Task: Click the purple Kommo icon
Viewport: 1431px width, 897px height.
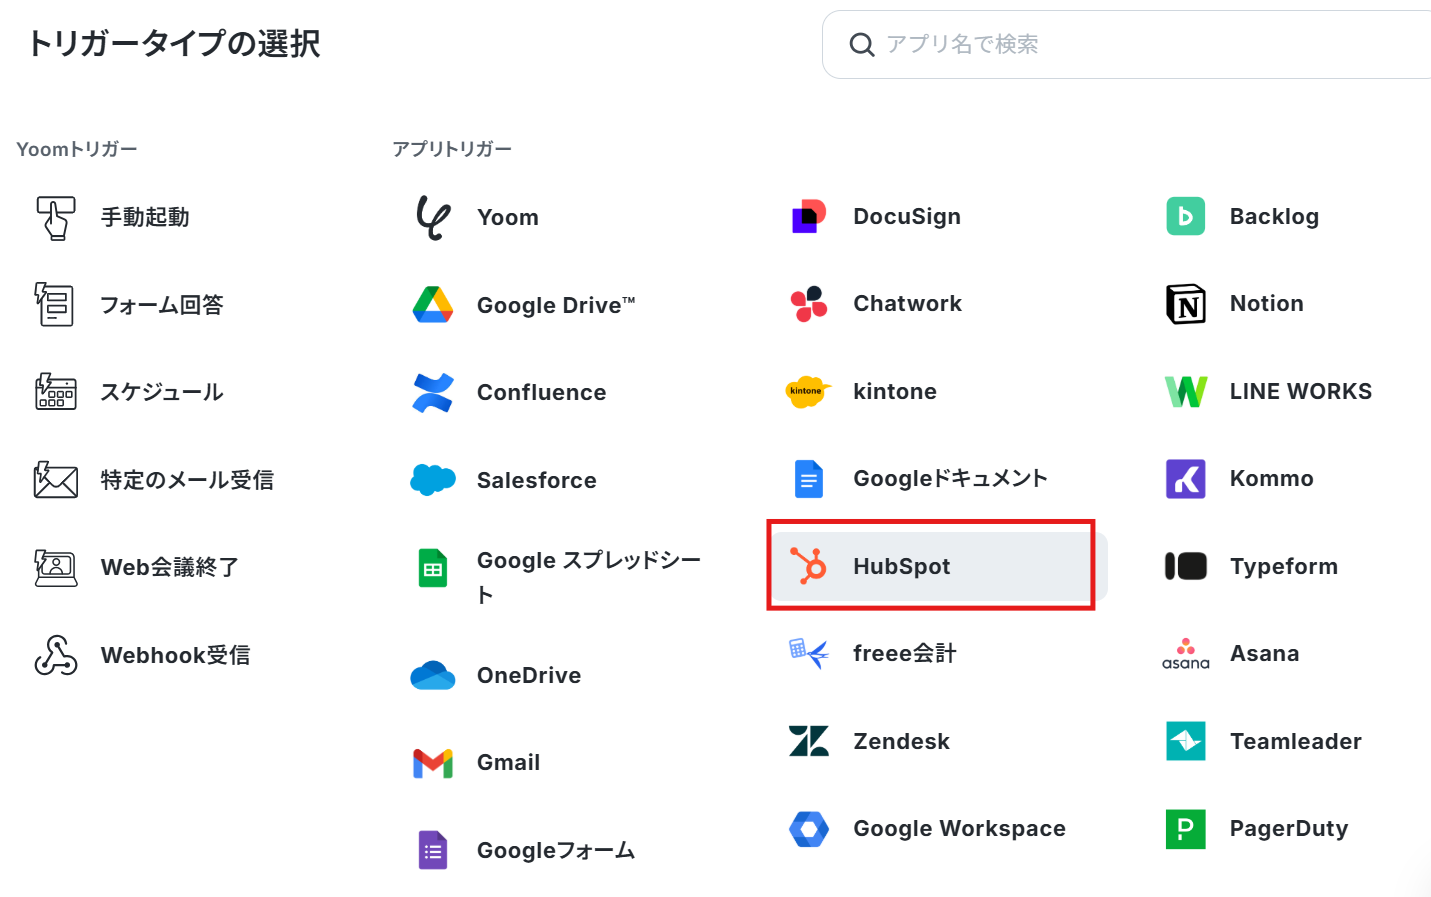Action: tap(1186, 479)
